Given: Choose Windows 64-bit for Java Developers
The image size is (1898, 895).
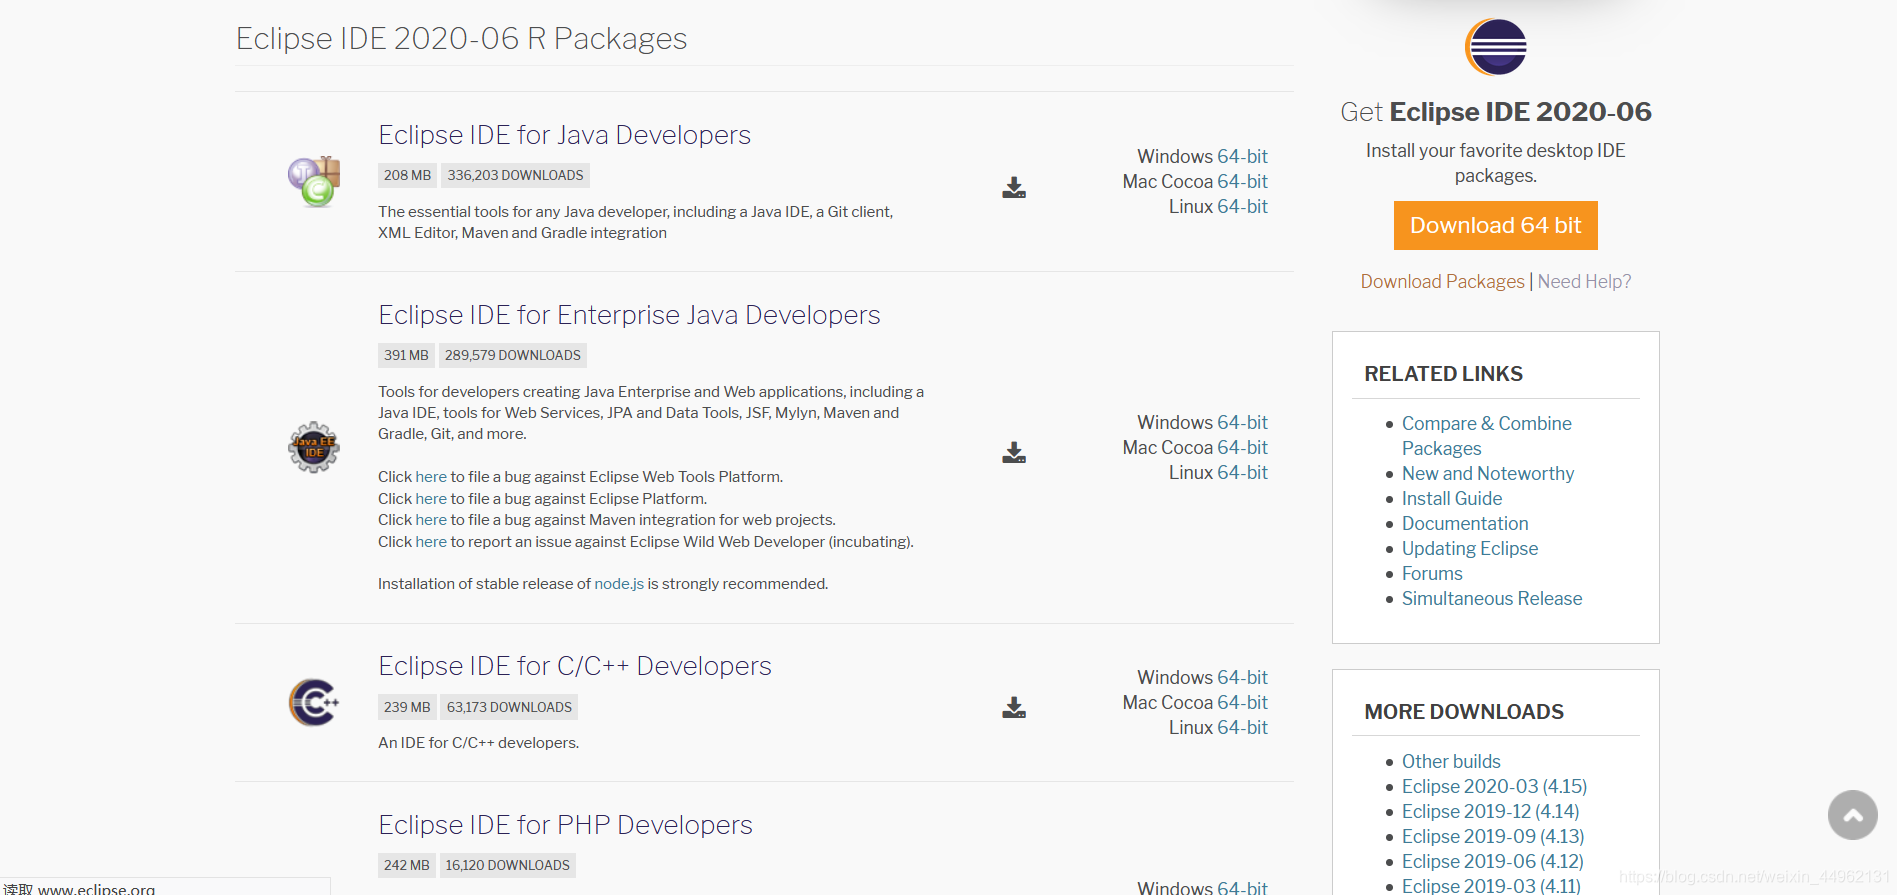Looking at the screenshot, I should (1242, 157).
